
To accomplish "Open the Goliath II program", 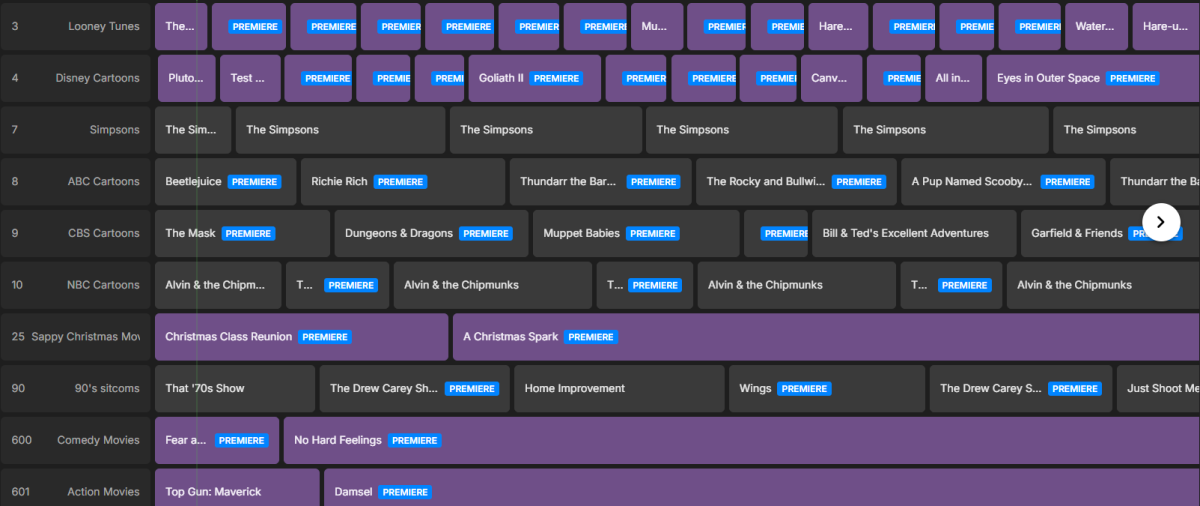I will pyautogui.click(x=534, y=78).
